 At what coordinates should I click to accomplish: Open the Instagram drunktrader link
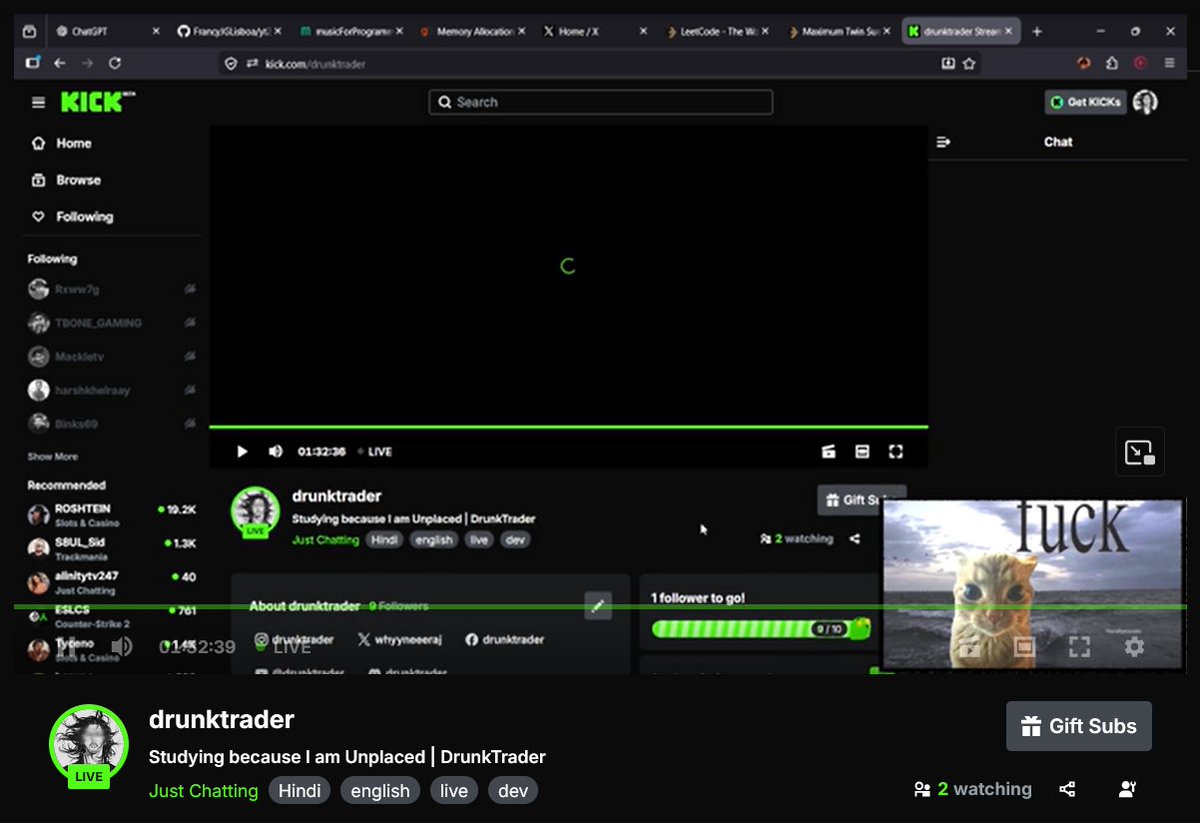pyautogui.click(x=294, y=640)
